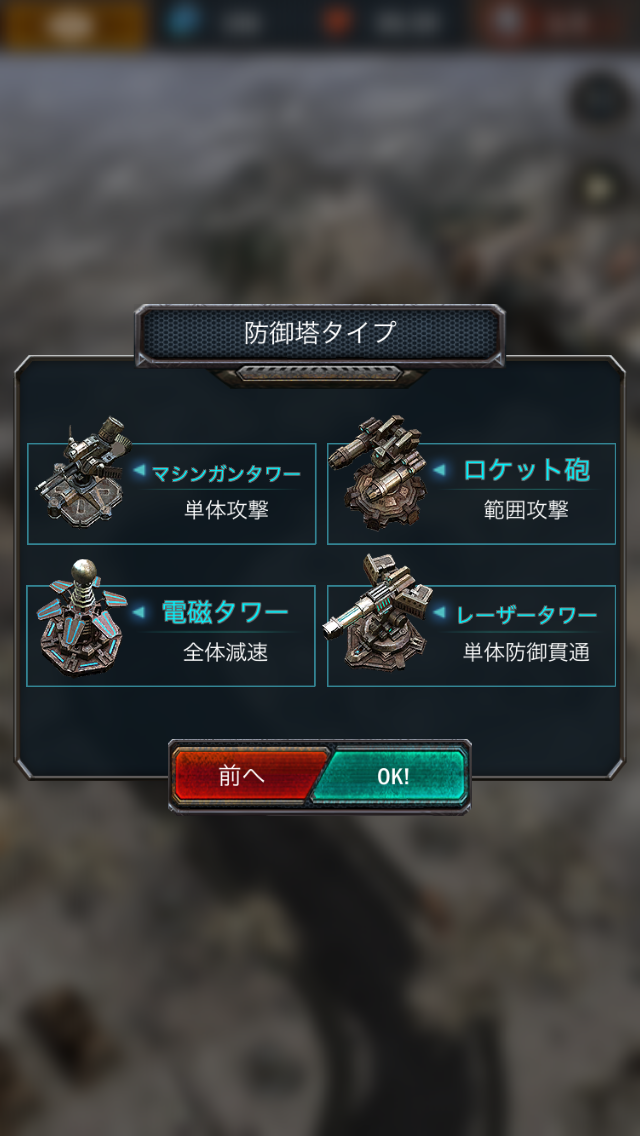Click arrow beside 電磁タワー label
The width and height of the screenshot is (640, 1136).
138,613
